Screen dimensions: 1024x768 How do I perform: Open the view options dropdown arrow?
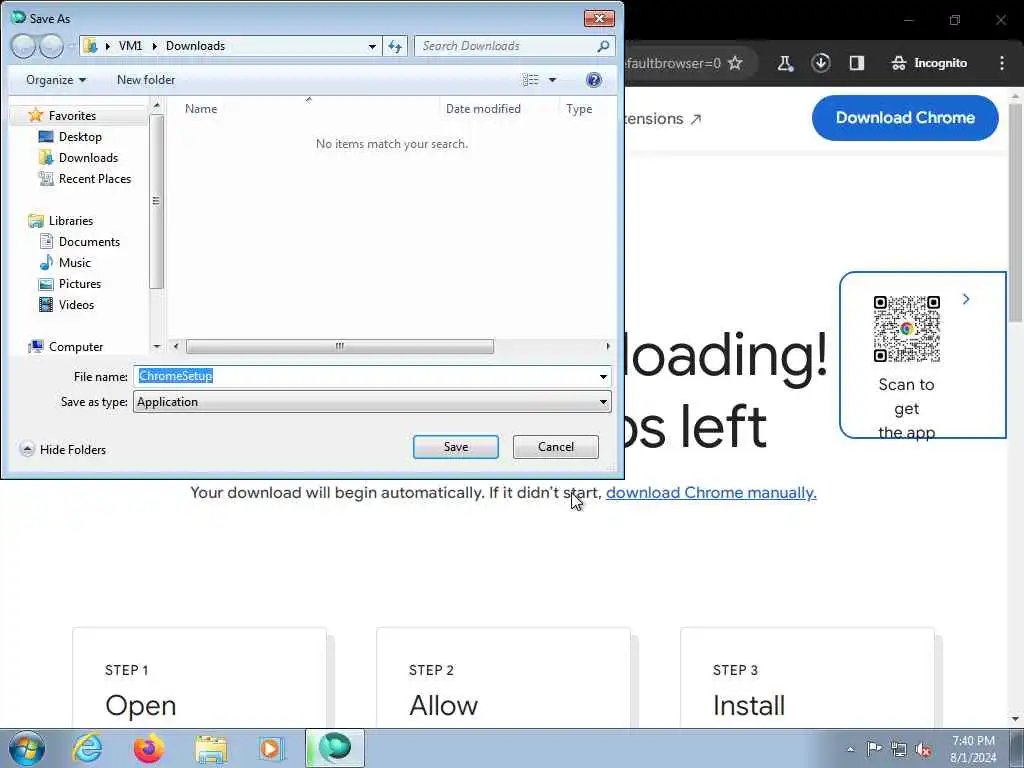pyautogui.click(x=552, y=80)
